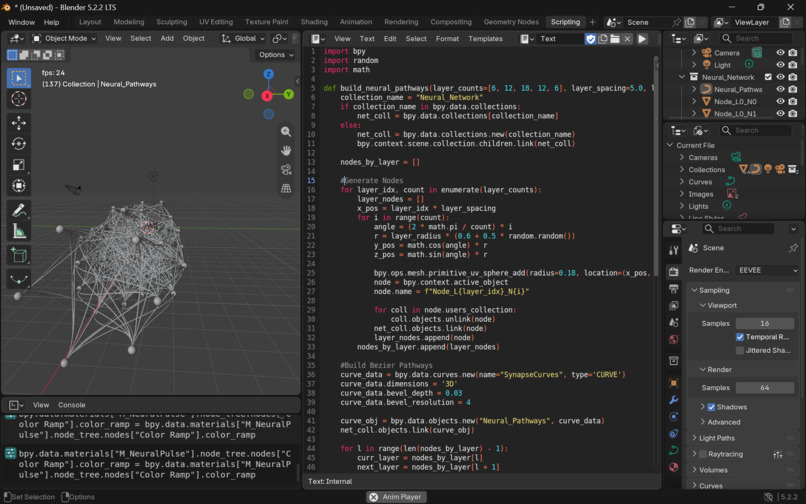The image size is (806, 504).
Task: Click the Anim Player button in status bar
Action: point(396,497)
